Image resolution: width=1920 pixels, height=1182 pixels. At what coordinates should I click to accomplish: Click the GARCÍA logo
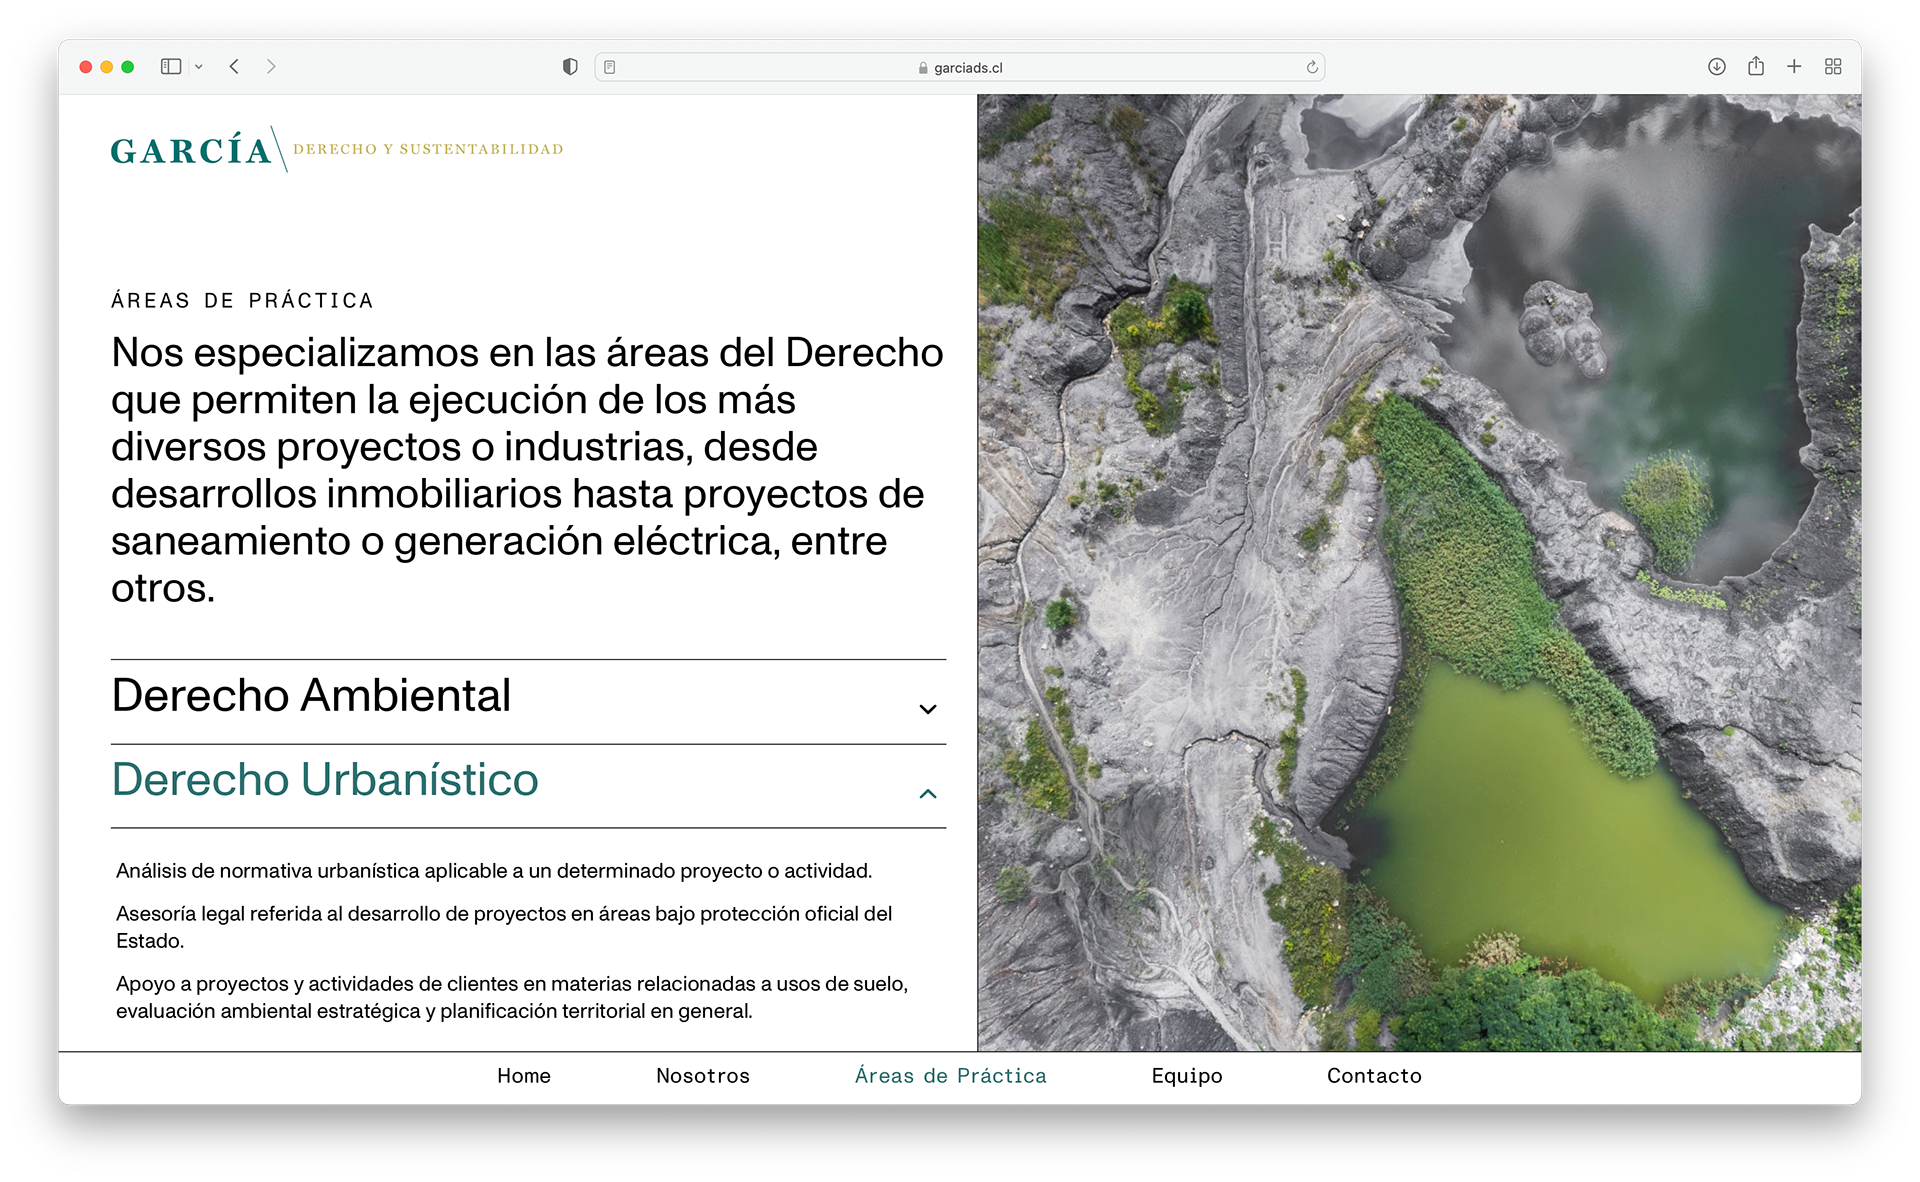point(192,150)
